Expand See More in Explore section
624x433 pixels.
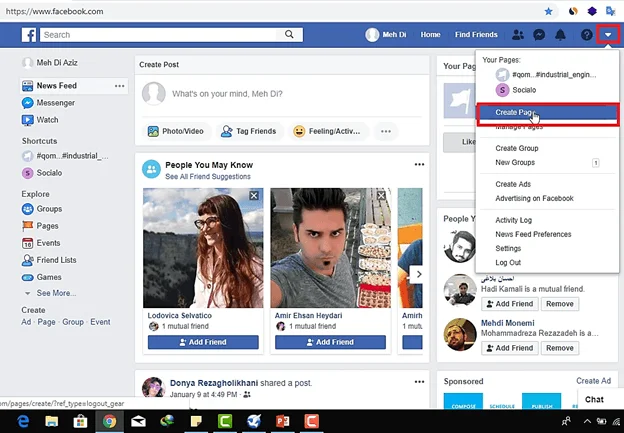(x=56, y=293)
